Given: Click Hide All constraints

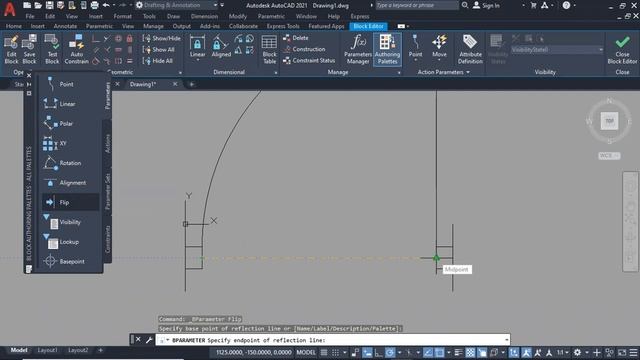Looking at the screenshot, I should [158, 61].
